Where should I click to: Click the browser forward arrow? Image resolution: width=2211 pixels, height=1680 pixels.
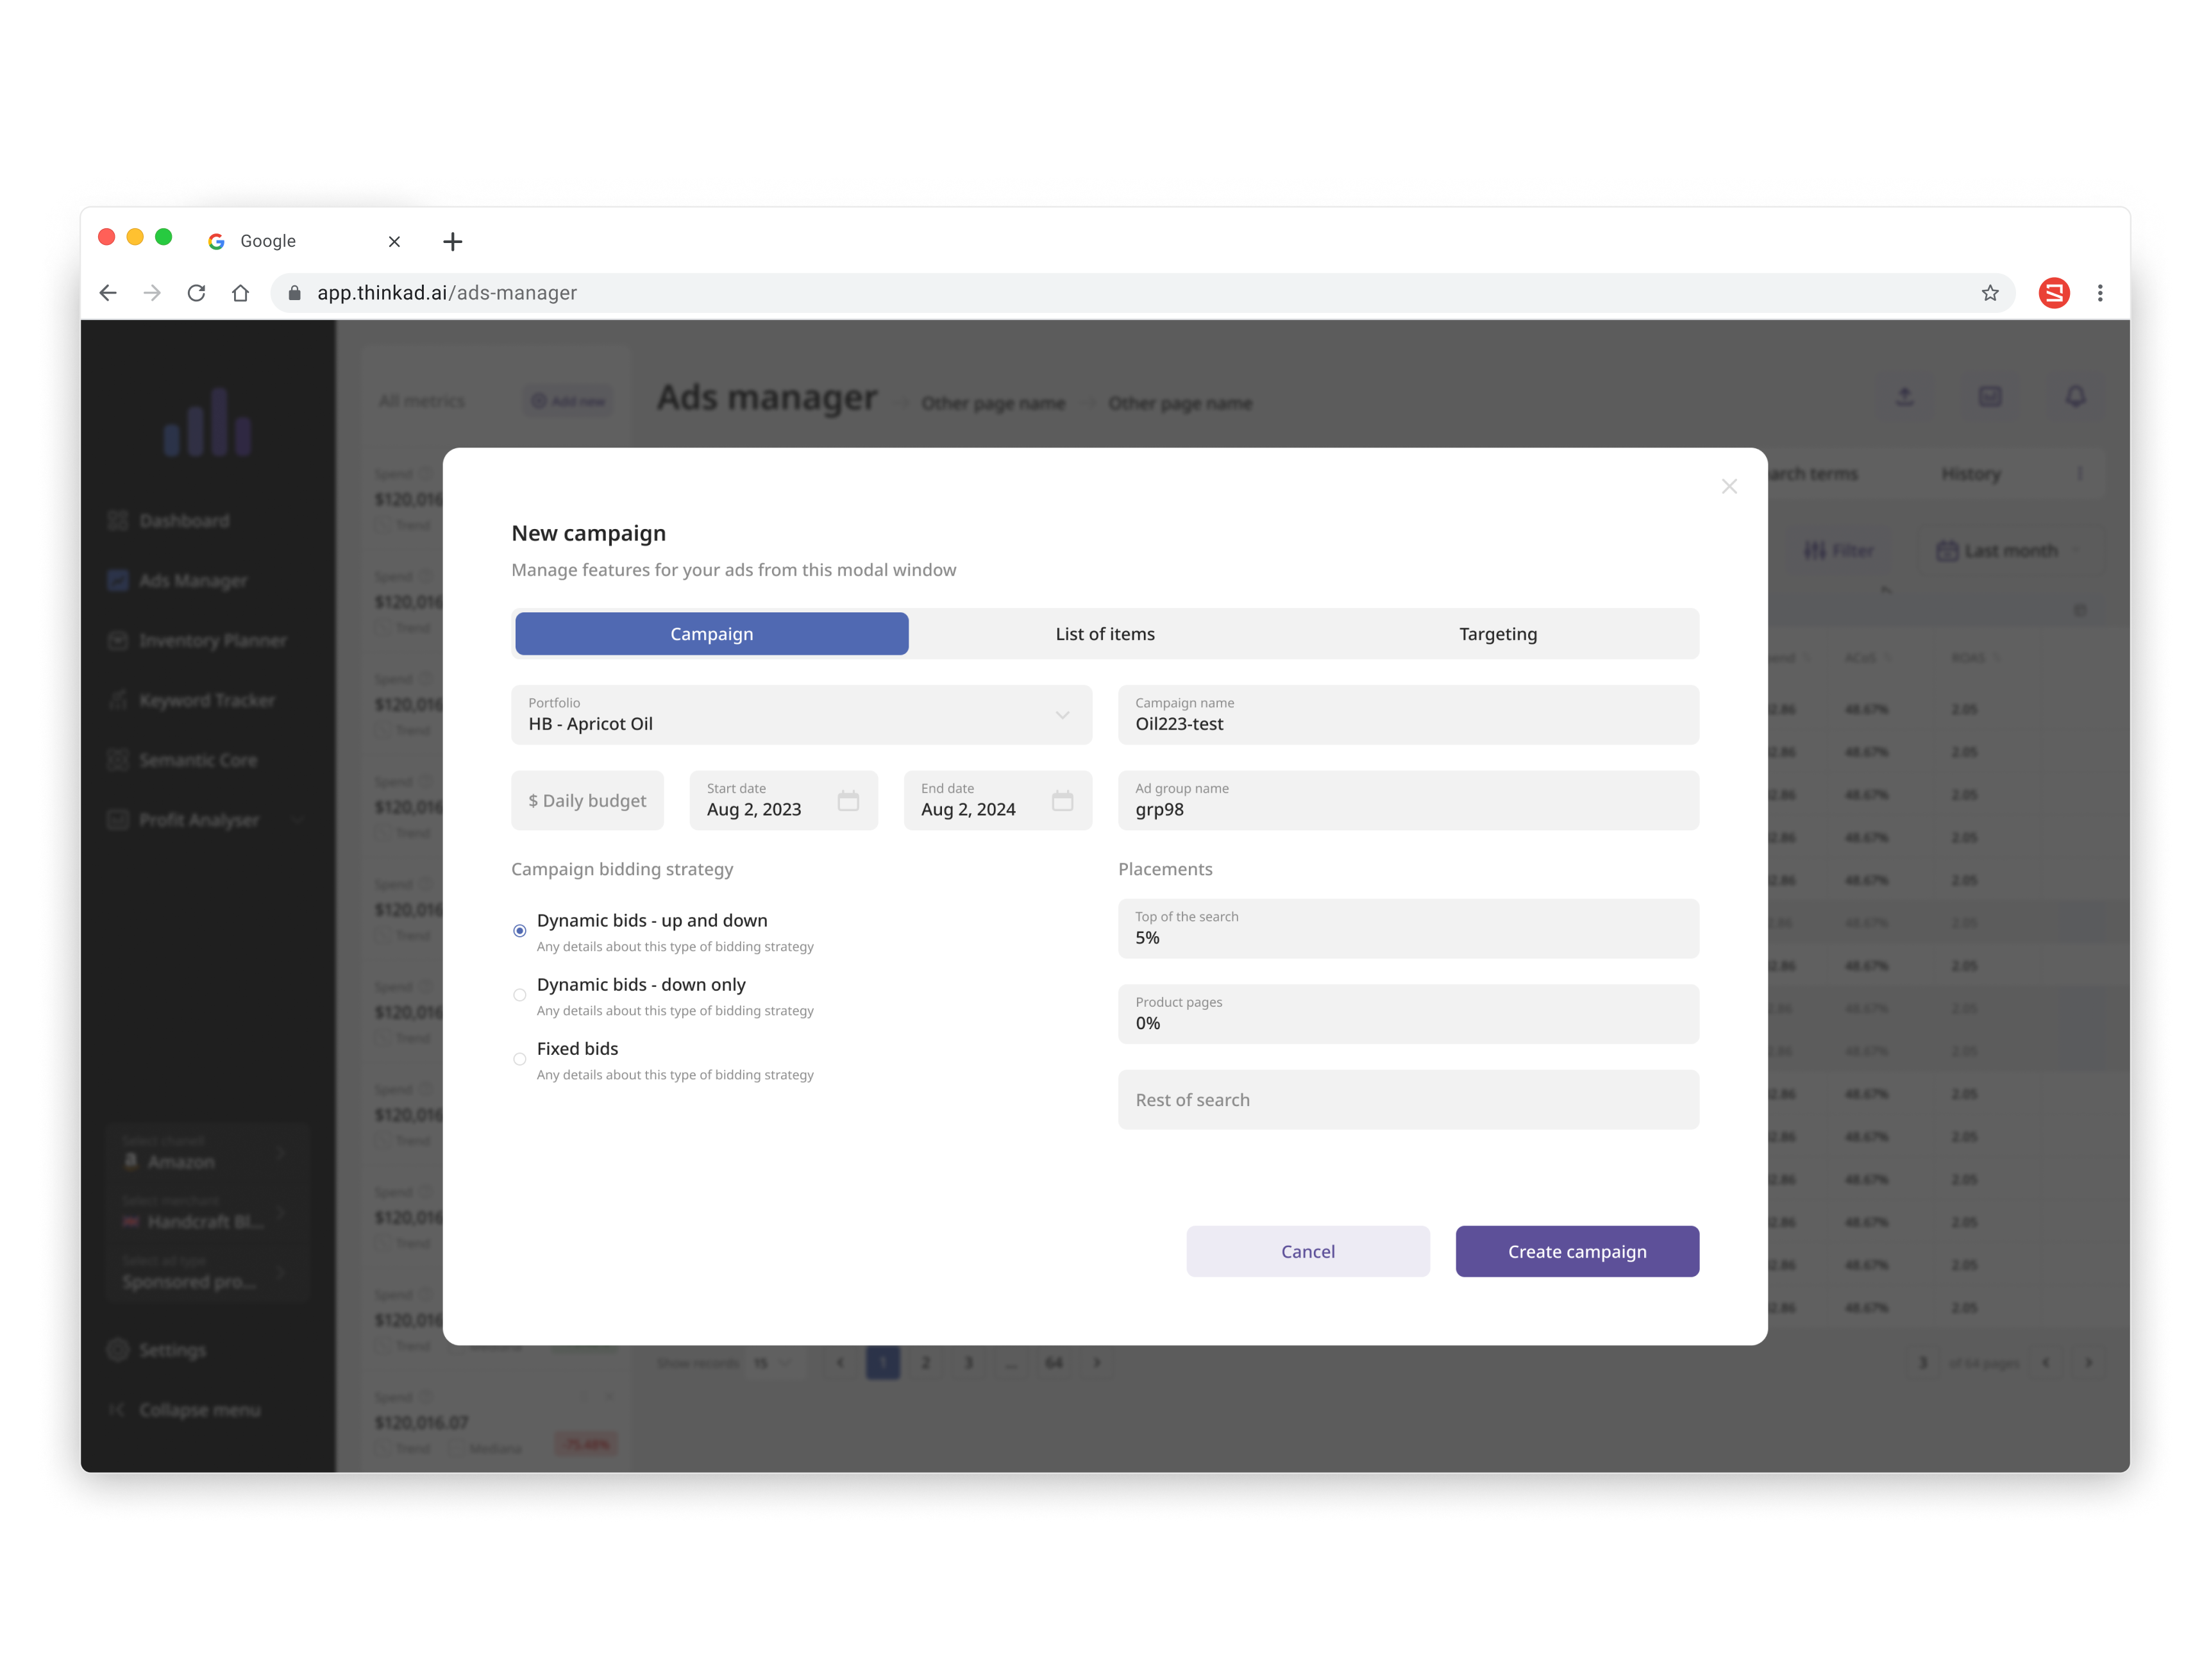tap(152, 293)
